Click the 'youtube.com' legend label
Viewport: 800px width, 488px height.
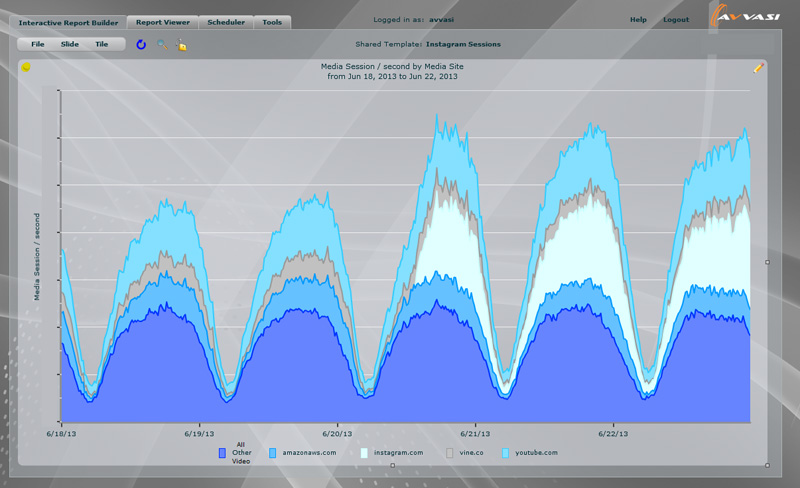click(x=536, y=453)
